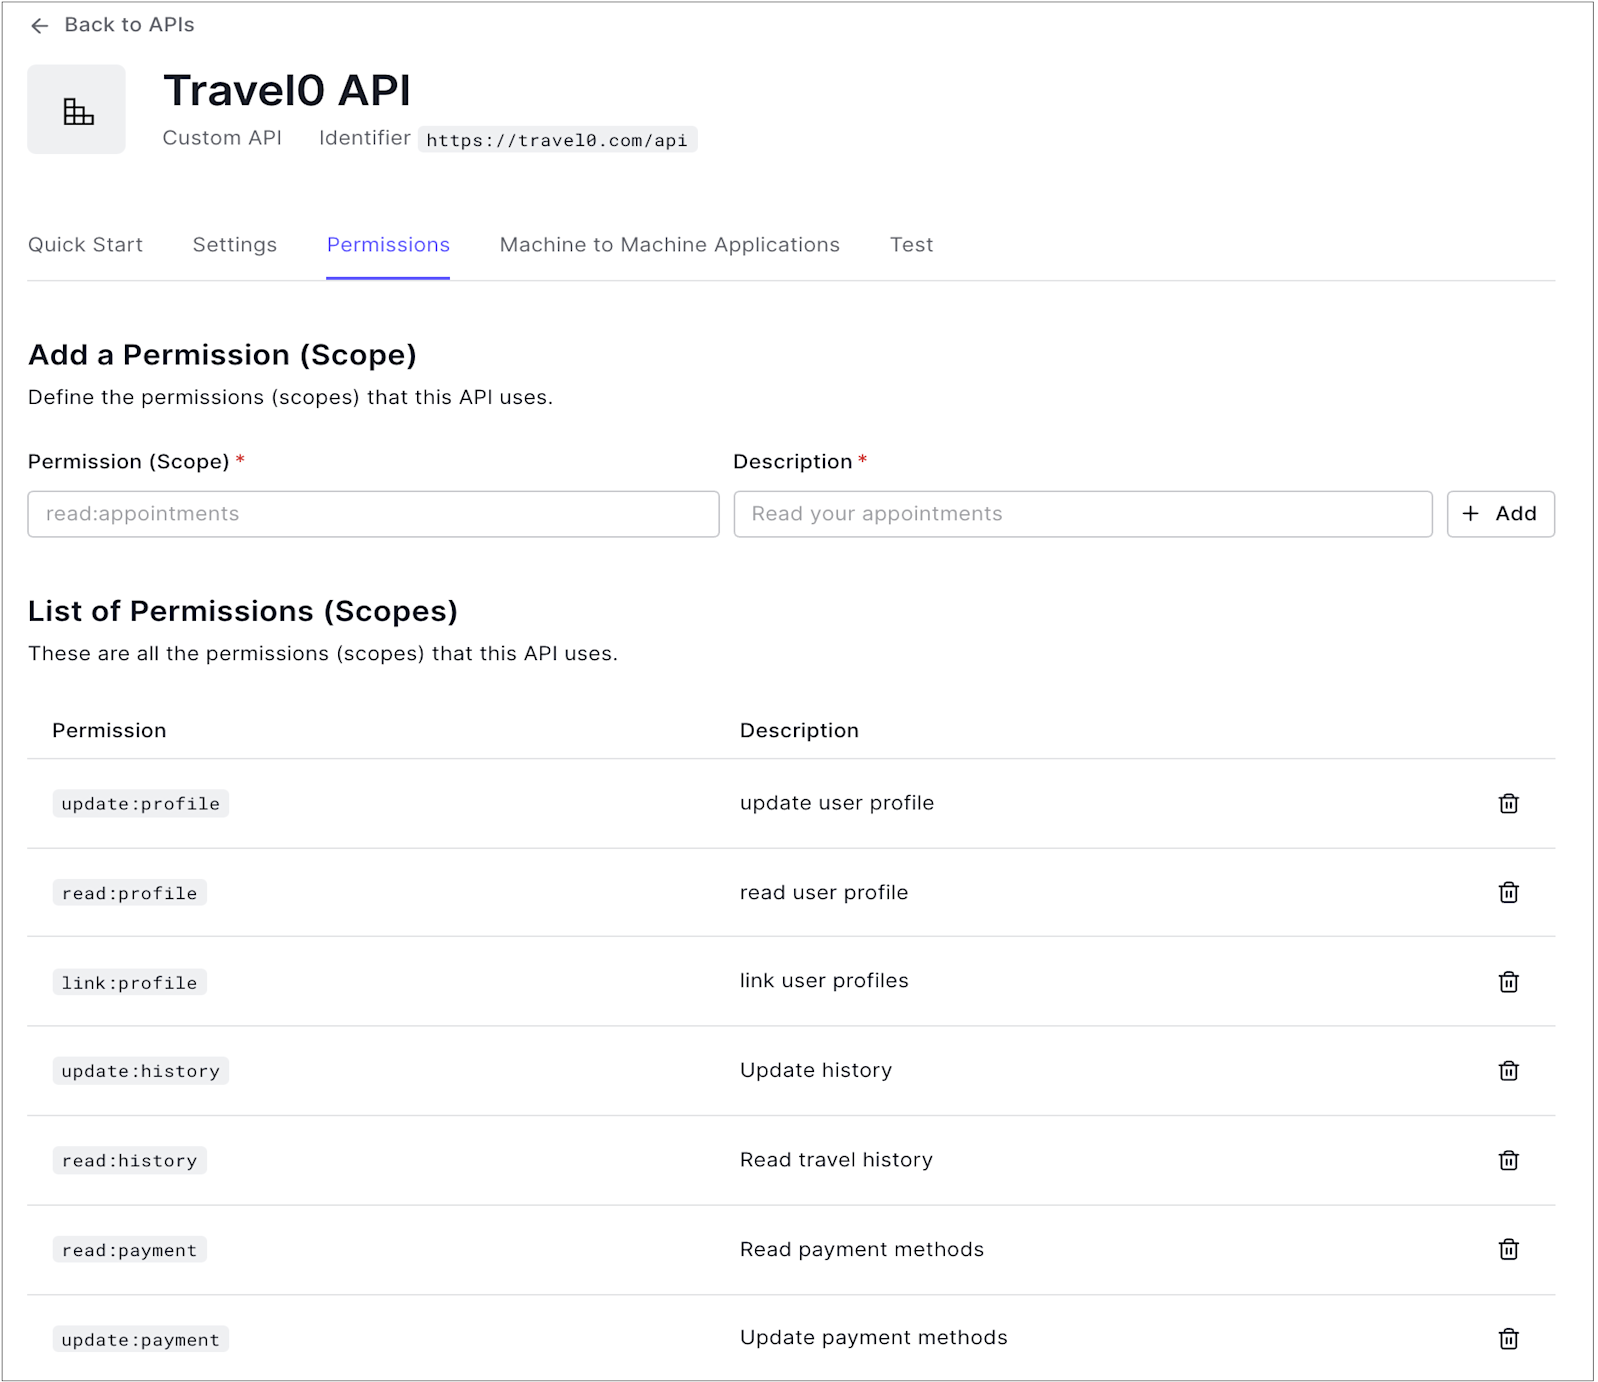
Task: Open the Quick Start tab
Action: tap(85, 245)
